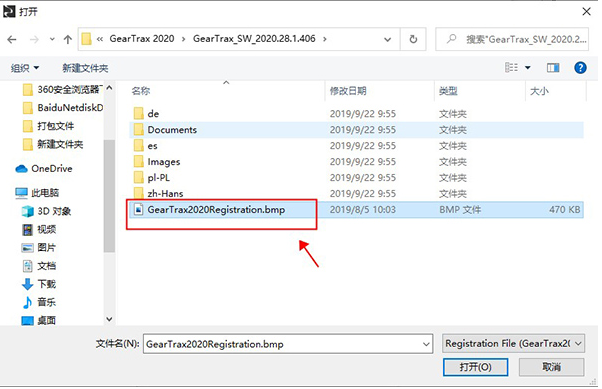Select 此电脑 in the sidebar
This screenshot has width=602, height=389.
click(x=37, y=193)
